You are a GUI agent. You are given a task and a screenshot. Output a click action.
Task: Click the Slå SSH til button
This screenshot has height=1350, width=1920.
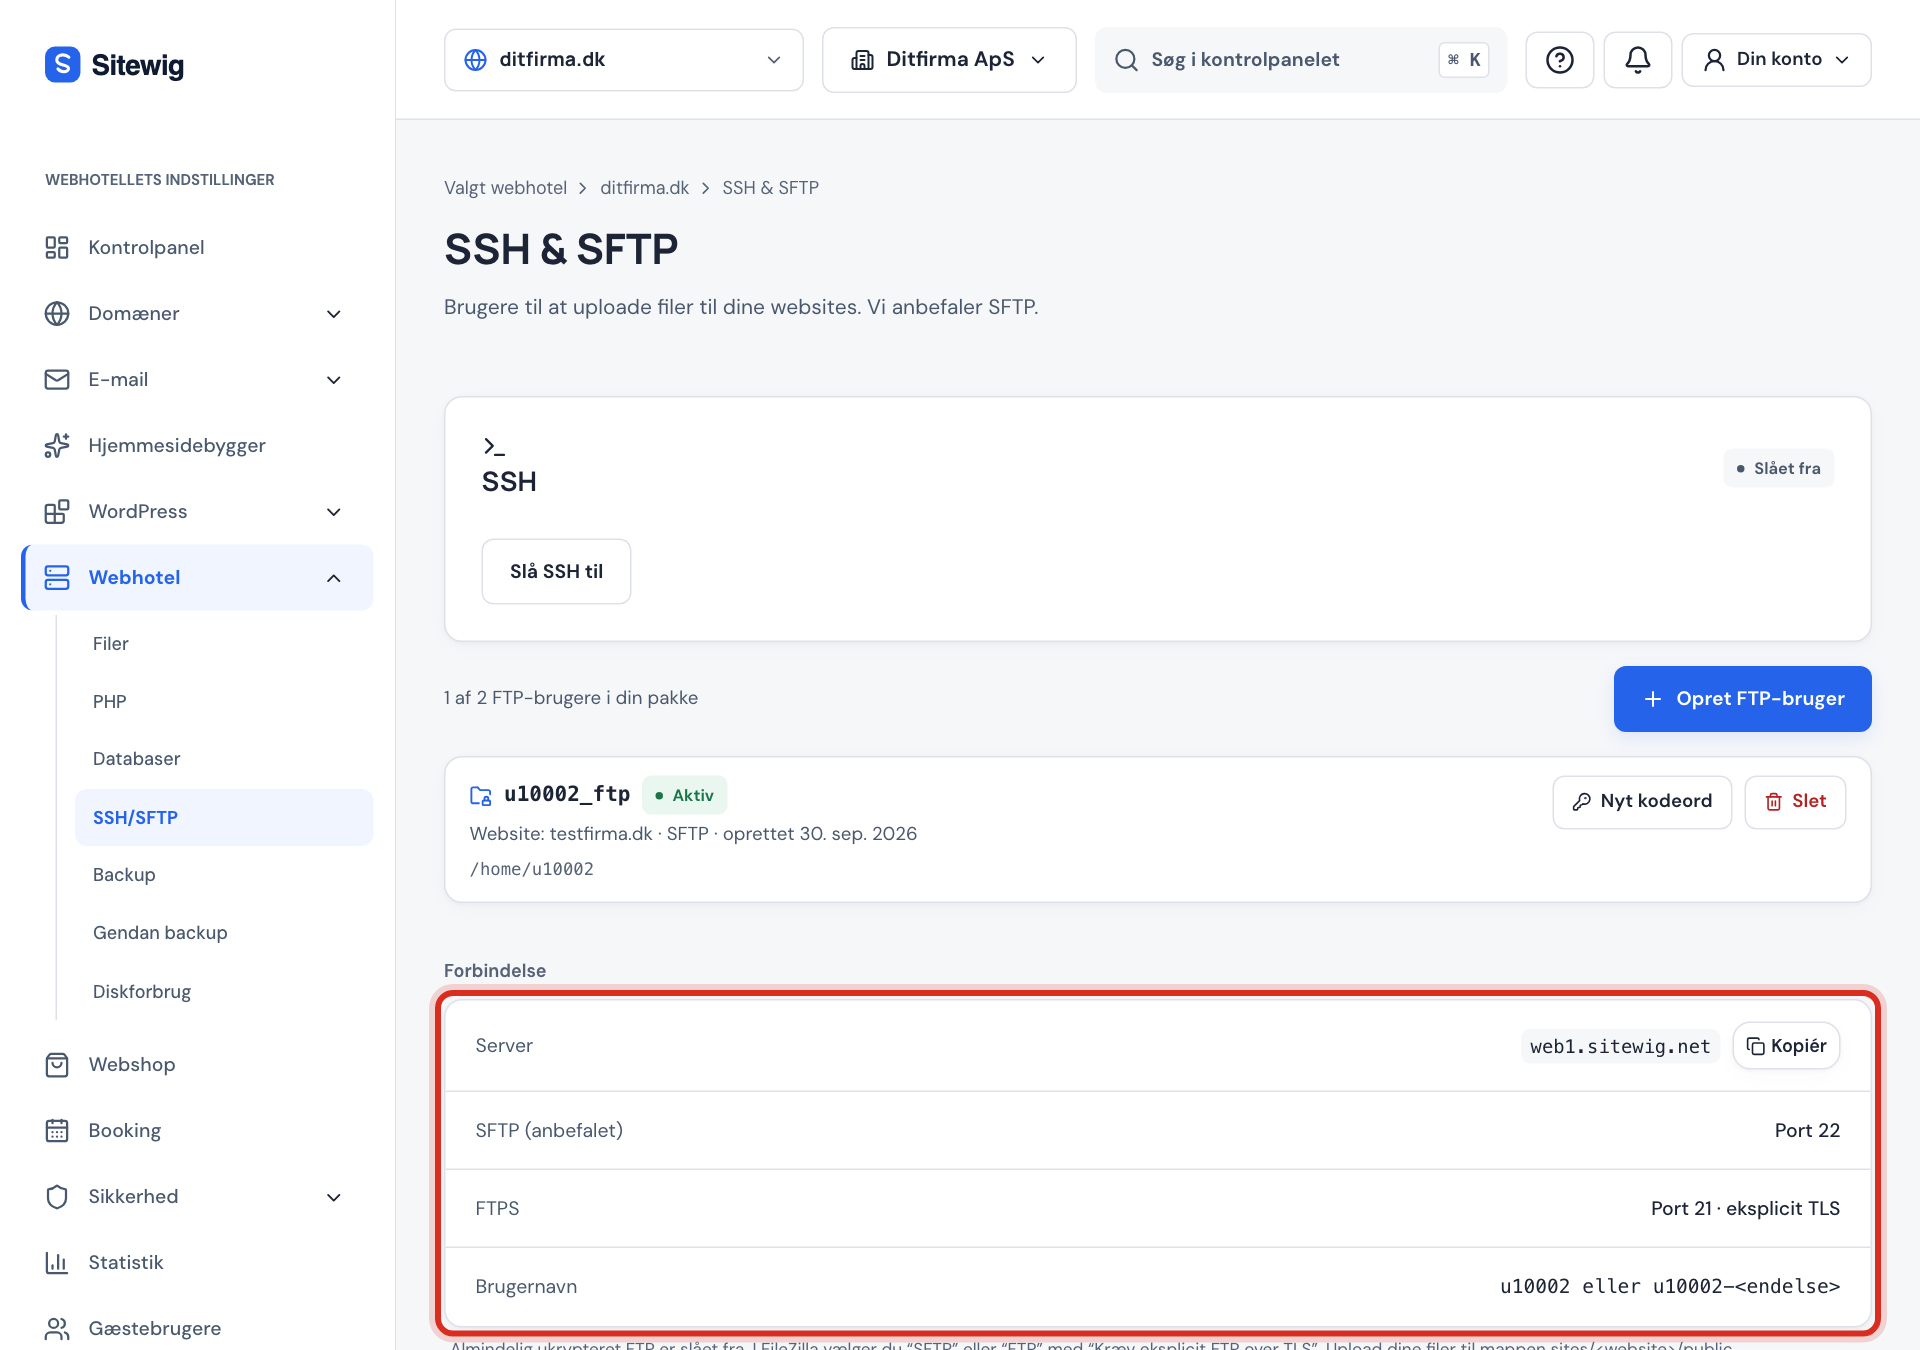(556, 572)
